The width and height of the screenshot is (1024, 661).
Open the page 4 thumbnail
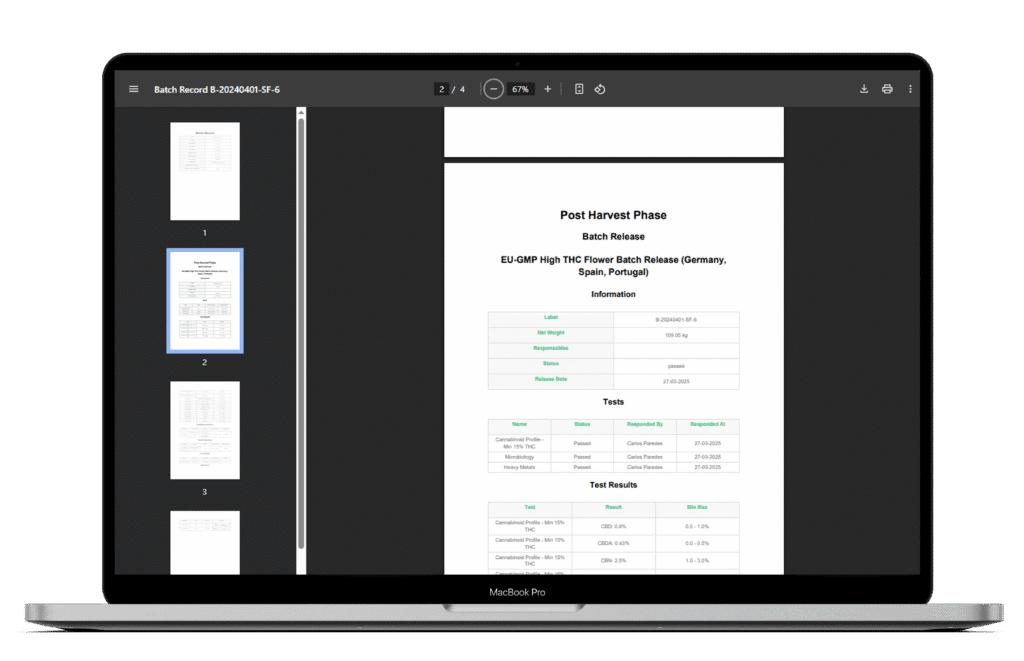205,541
